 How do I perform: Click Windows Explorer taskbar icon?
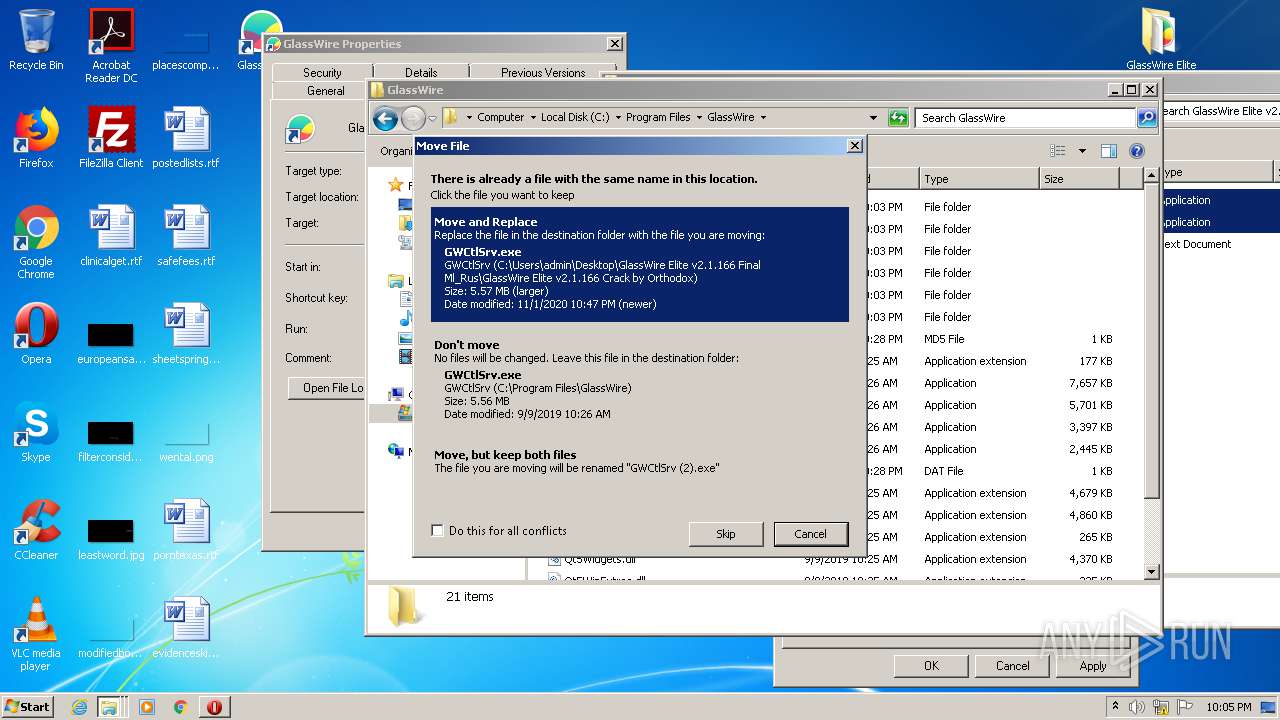(x=108, y=707)
